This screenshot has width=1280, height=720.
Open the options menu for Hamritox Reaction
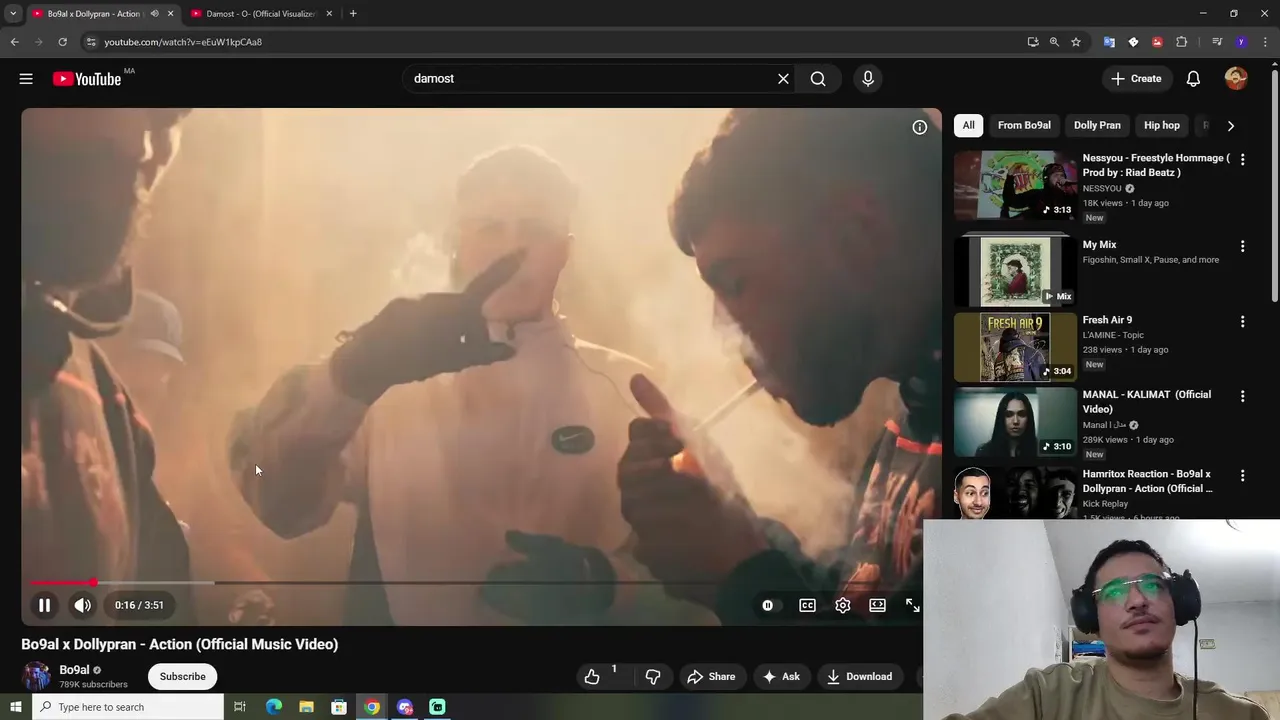[1242, 476]
